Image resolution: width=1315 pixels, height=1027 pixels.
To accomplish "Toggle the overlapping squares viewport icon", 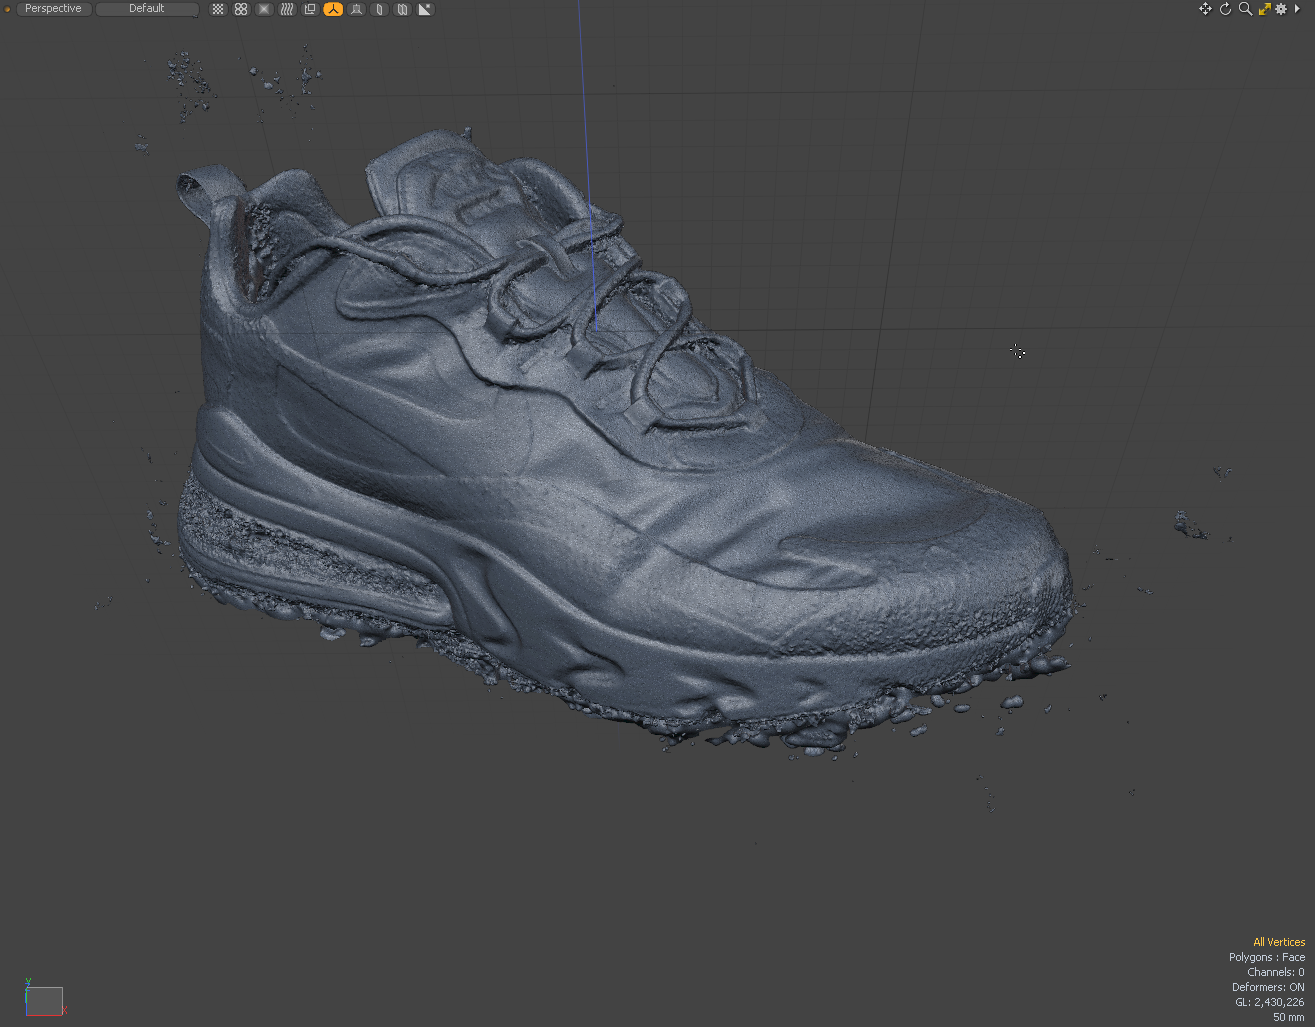I will (x=310, y=9).
